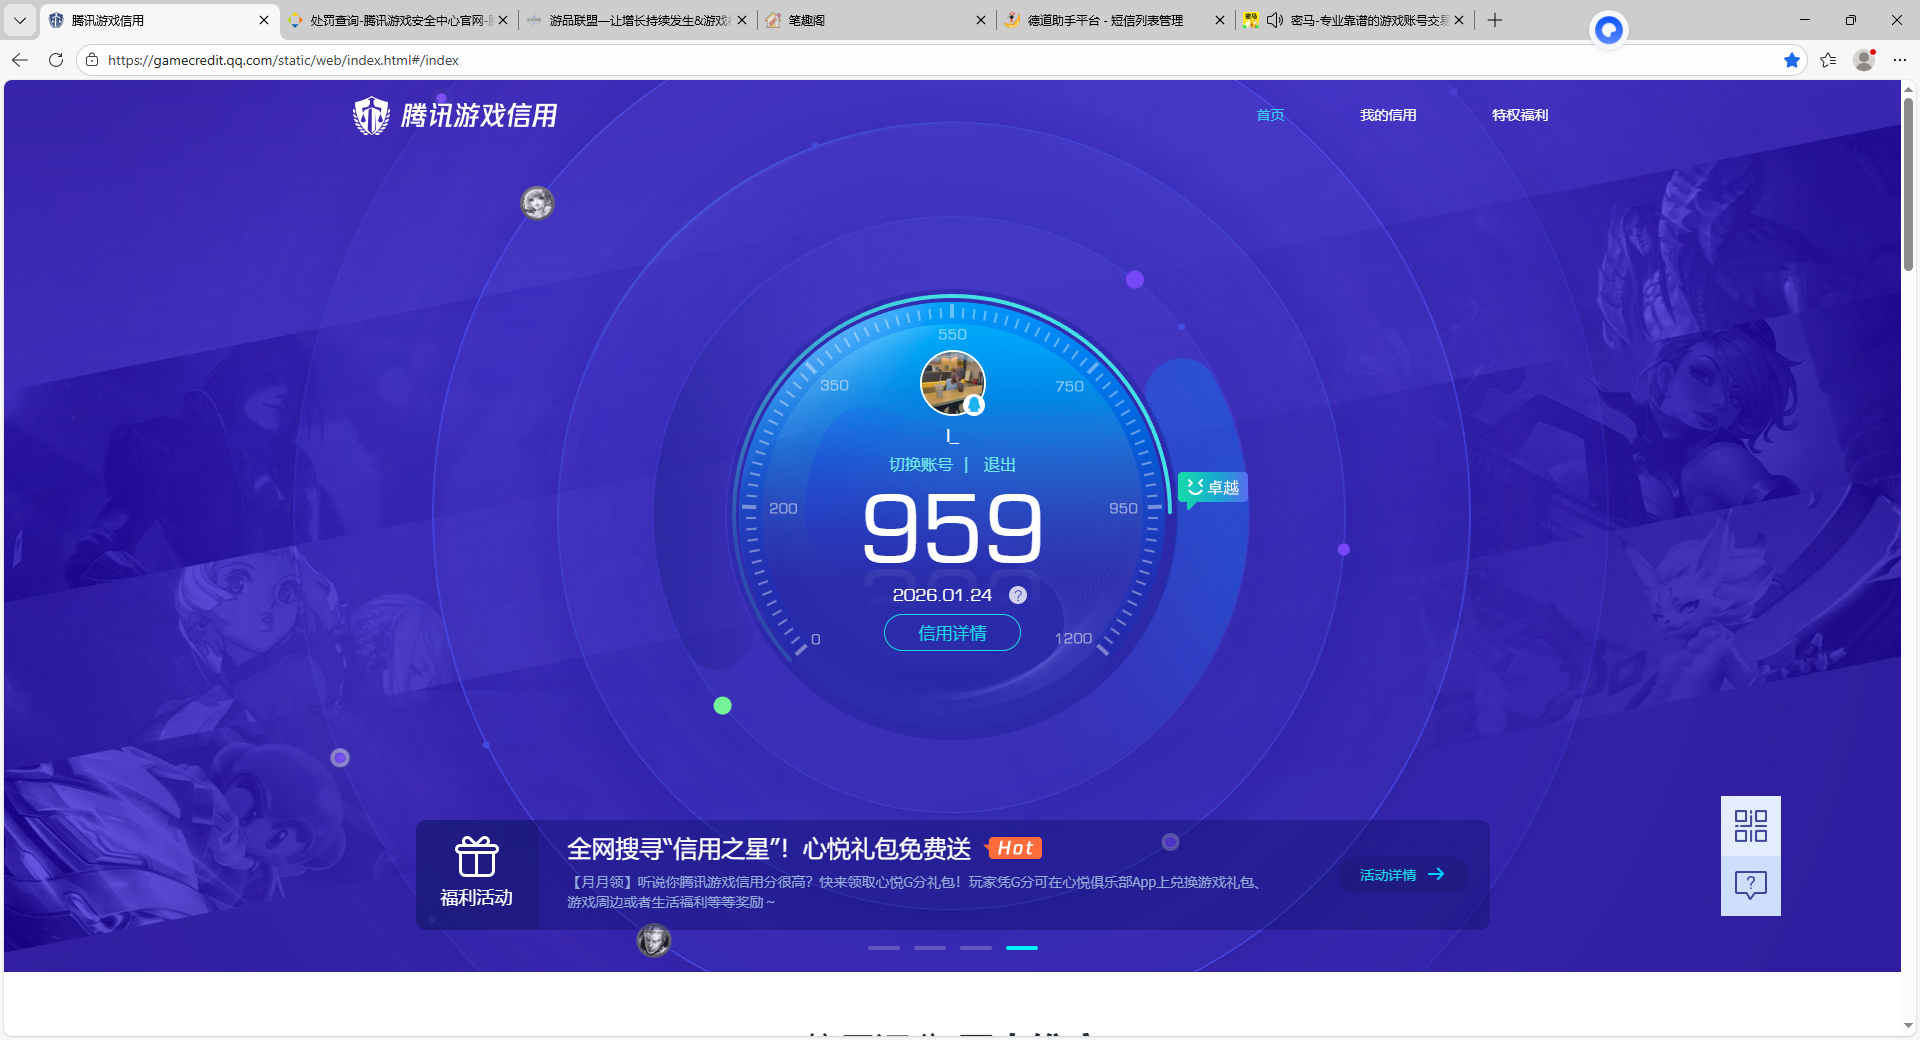Bookmark page with the star icon

1791,60
